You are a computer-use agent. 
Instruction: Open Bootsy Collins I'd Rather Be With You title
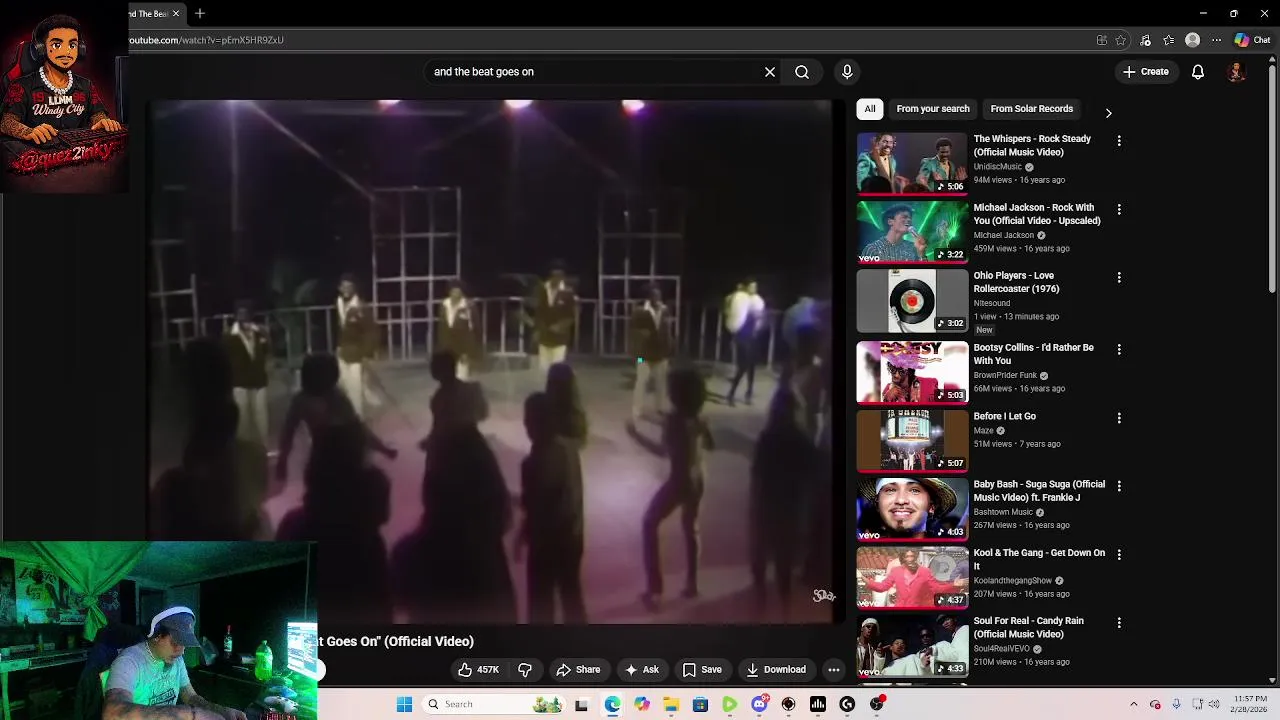tap(1034, 354)
